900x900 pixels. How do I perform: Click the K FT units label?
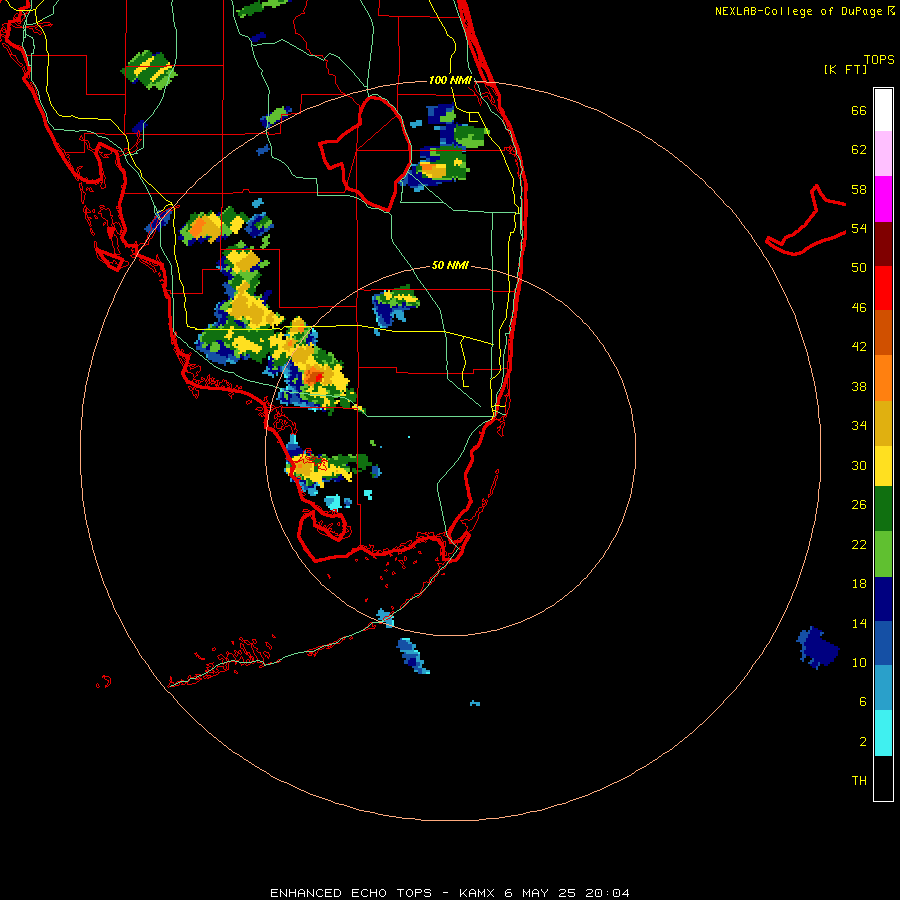pyautogui.click(x=845, y=70)
